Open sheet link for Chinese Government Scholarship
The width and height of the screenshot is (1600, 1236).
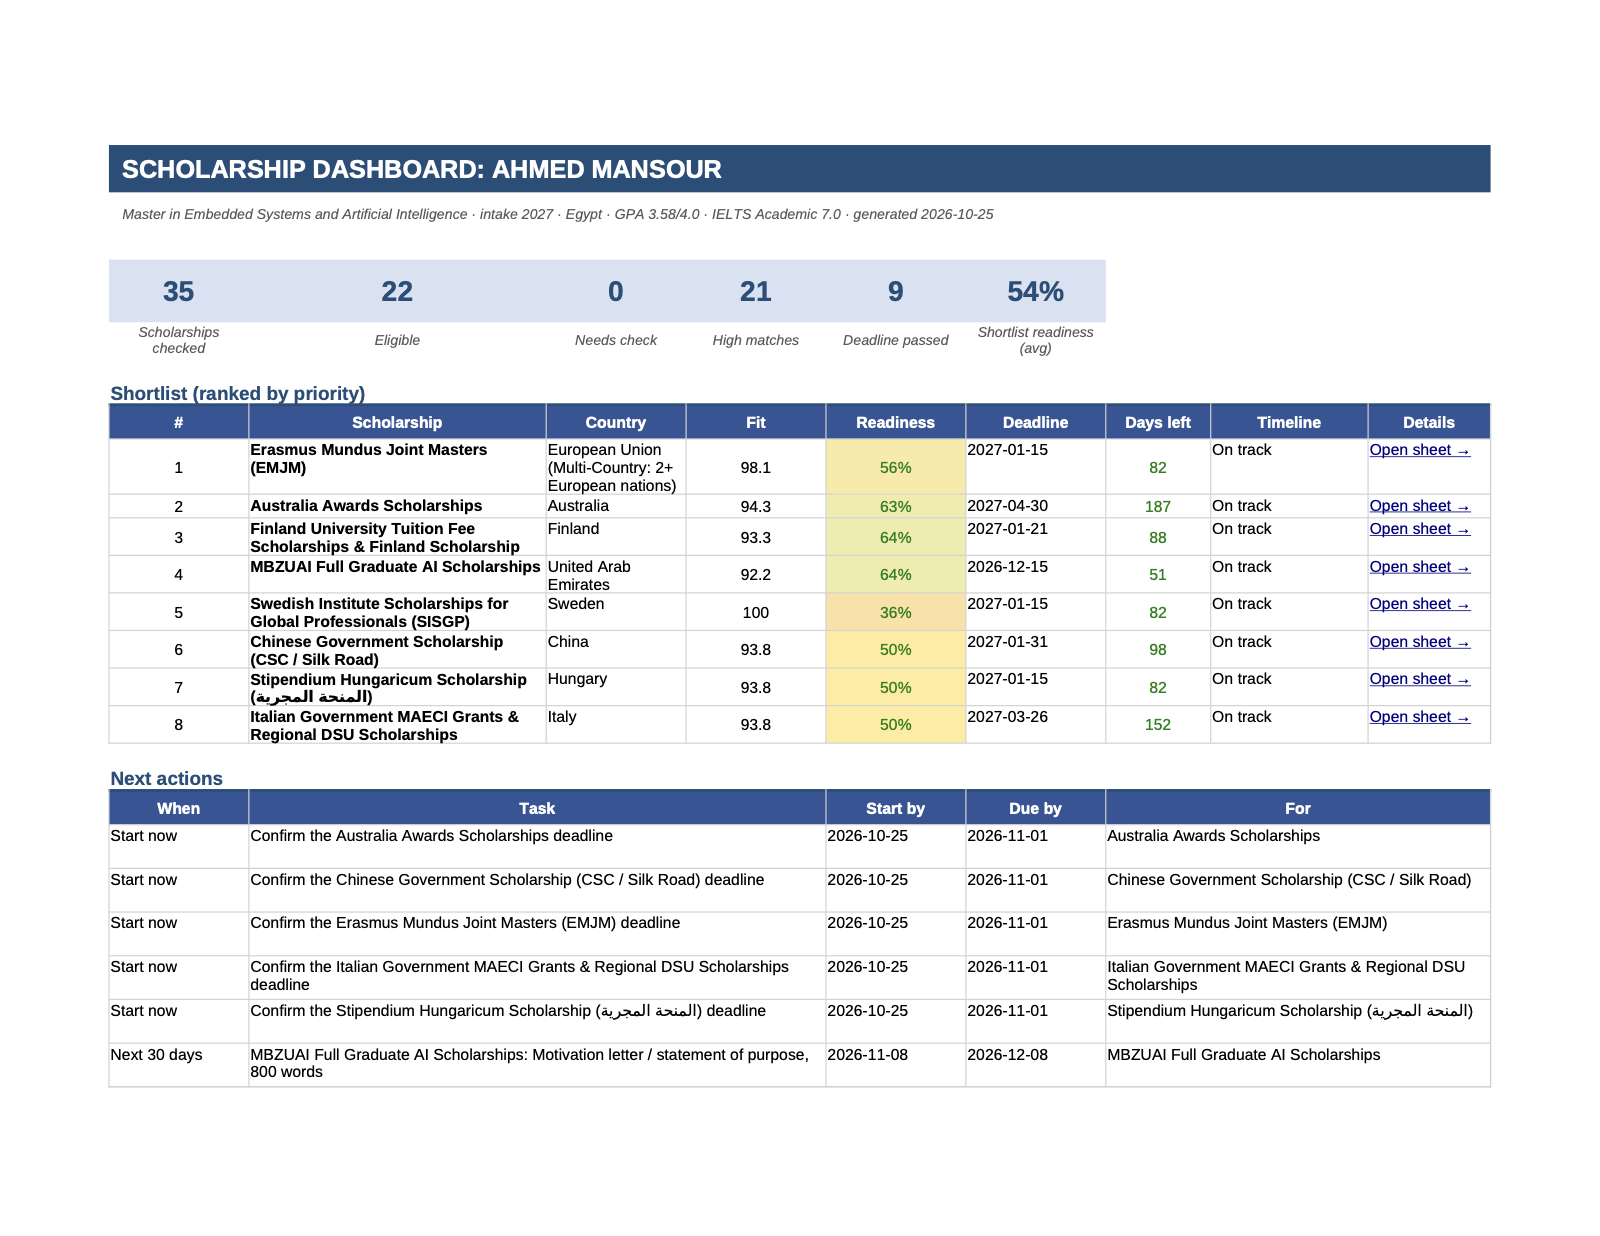click(x=1419, y=642)
